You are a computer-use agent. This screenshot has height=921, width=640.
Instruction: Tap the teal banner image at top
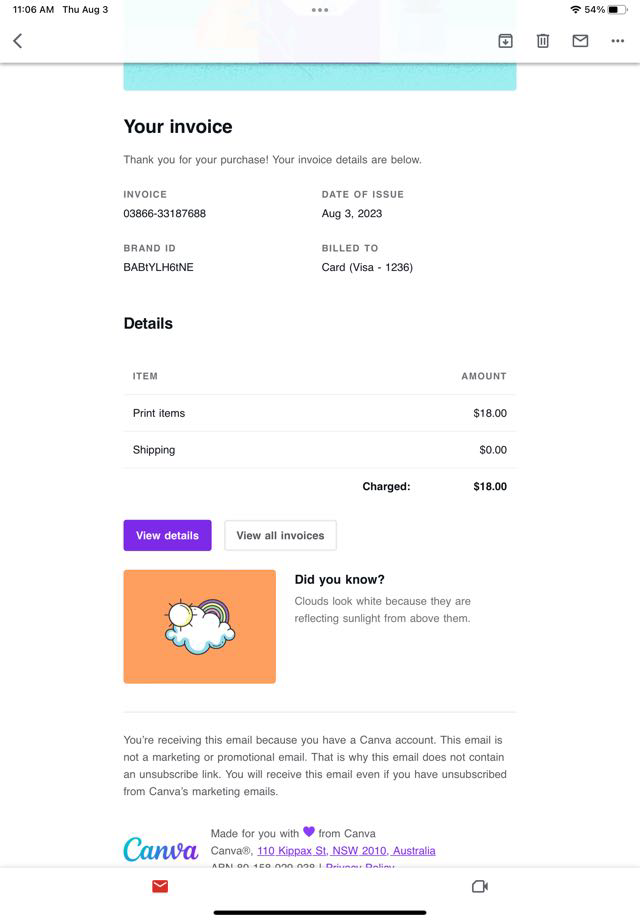(320, 76)
